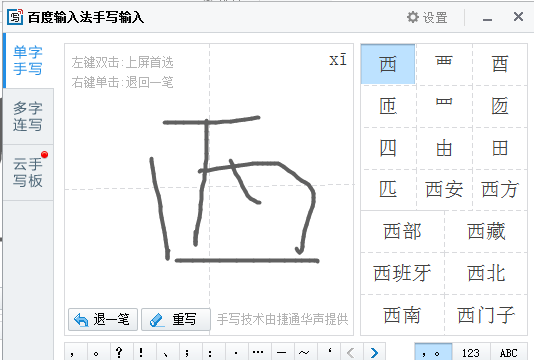Choose the highlighted candidate 西
The image size is (534, 360).
coord(388,64)
